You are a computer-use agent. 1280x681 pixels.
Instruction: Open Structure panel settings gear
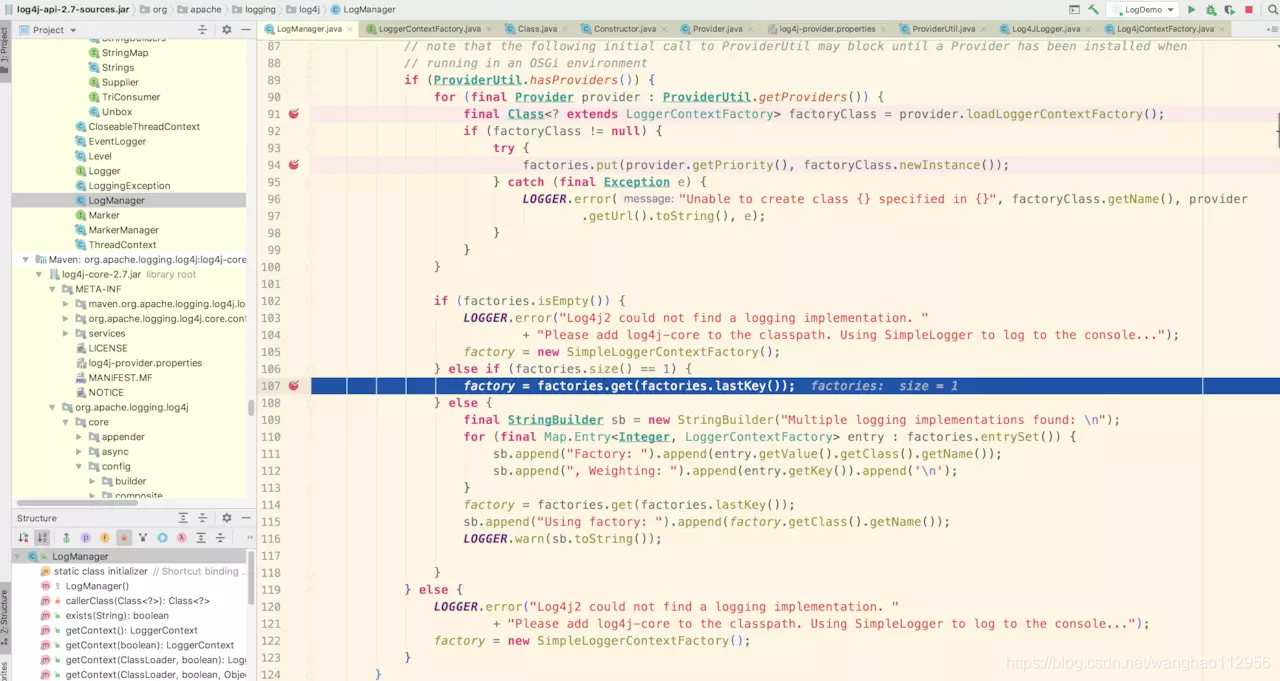pyautogui.click(x=227, y=518)
